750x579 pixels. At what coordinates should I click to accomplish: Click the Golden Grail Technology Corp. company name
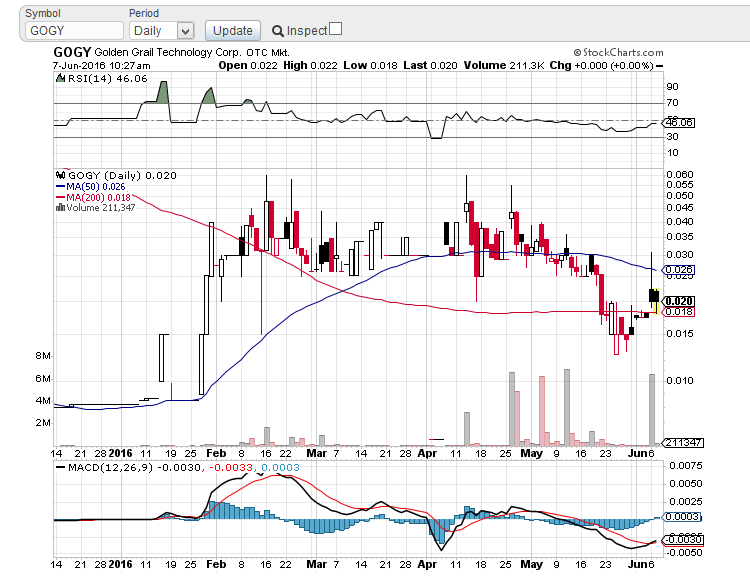coord(168,52)
